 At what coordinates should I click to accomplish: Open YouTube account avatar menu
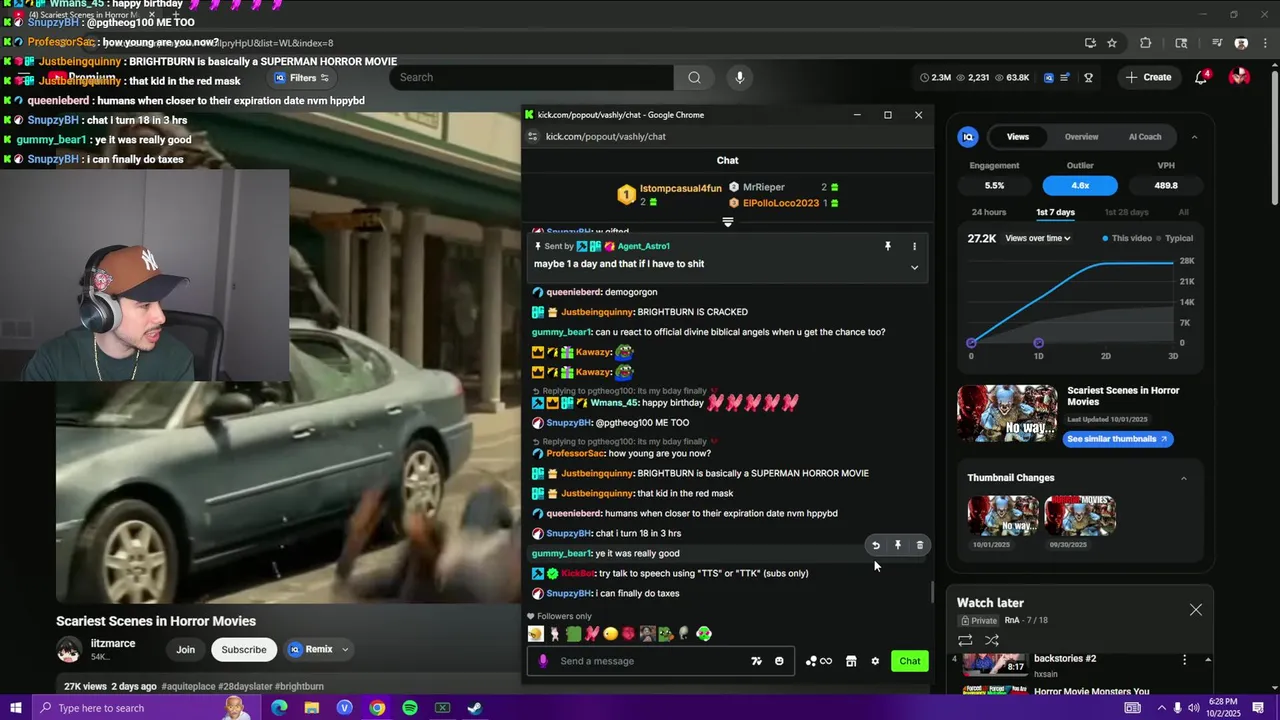[1239, 77]
